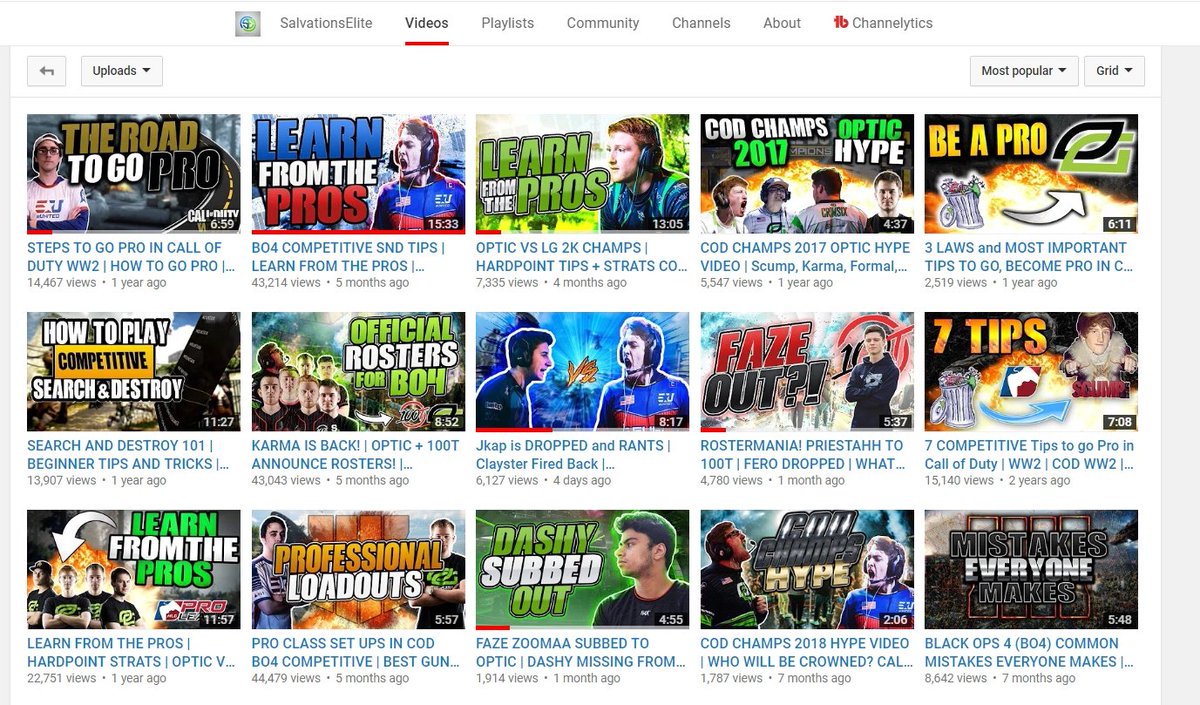Open '3 LAWS and MOST IMPORTANT TIPS' title
This screenshot has width=1200, height=705.
(1029, 257)
